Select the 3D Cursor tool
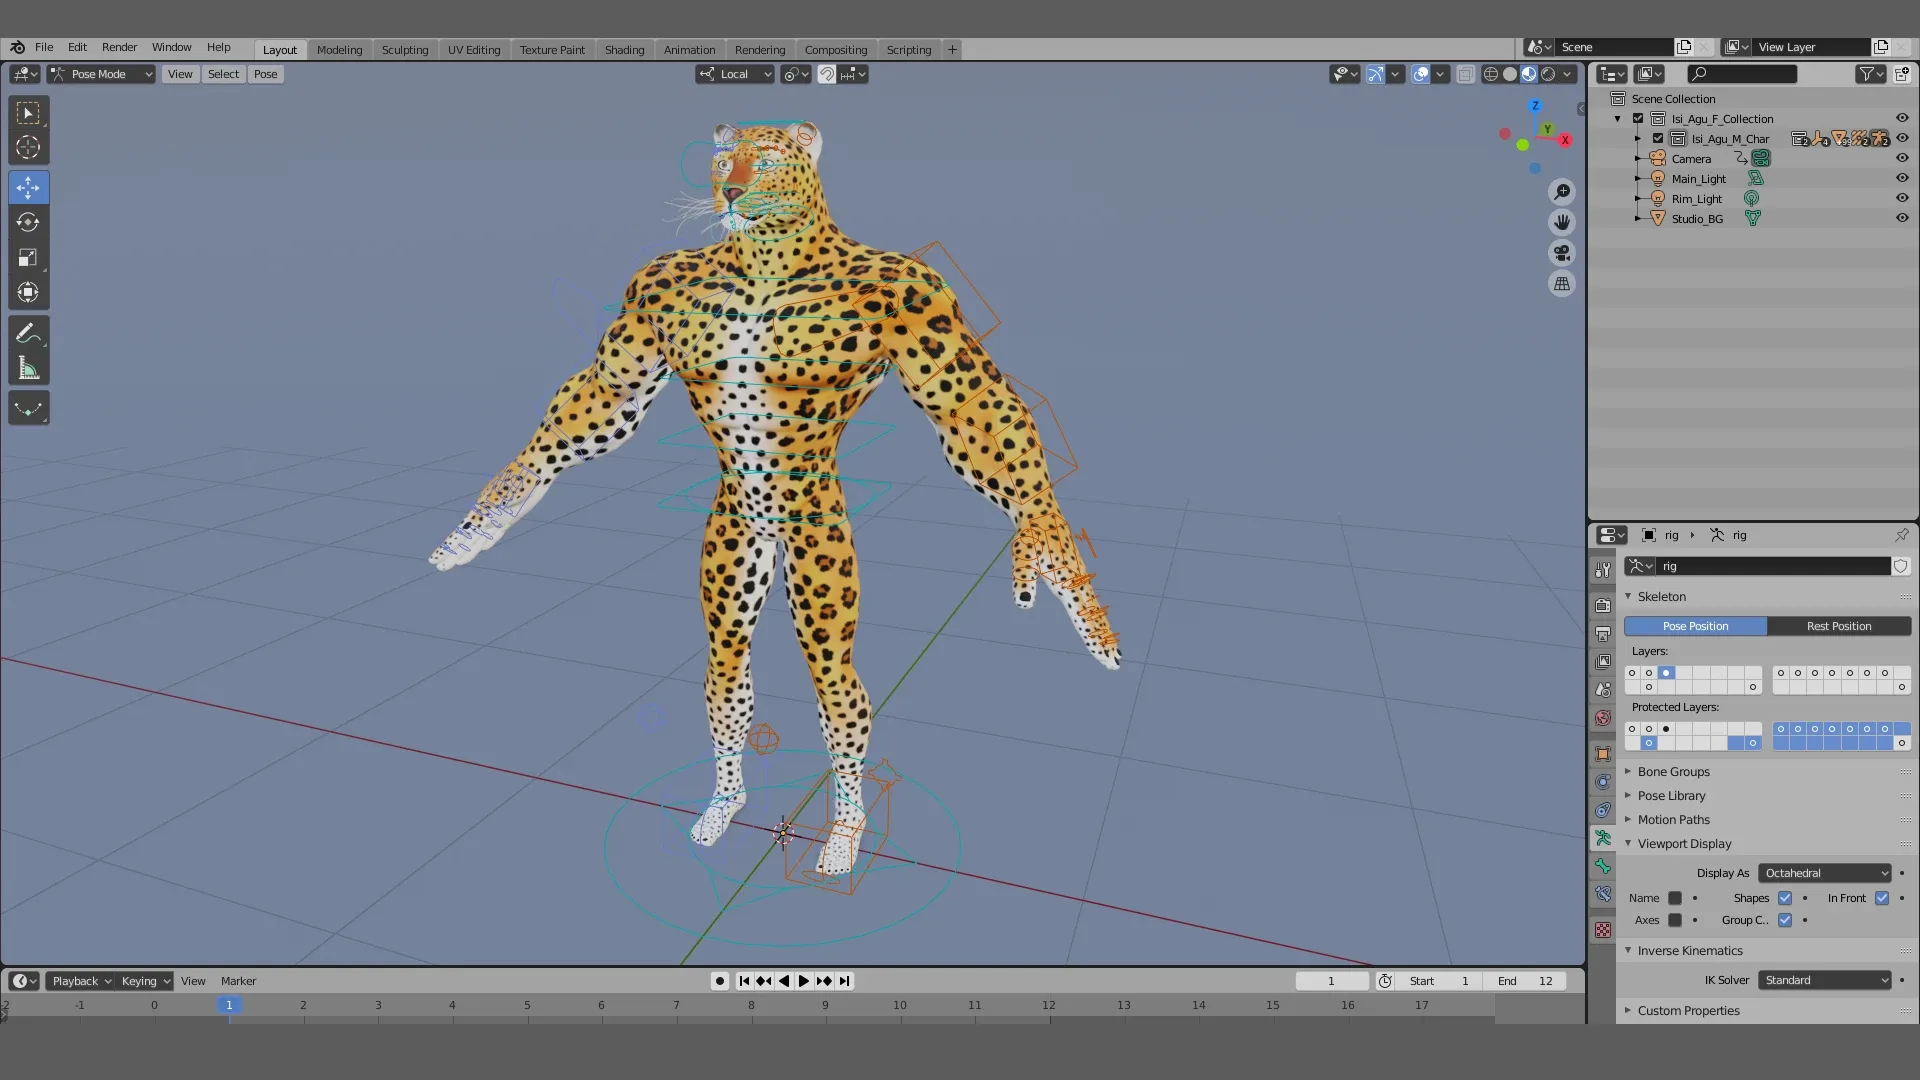Image resolution: width=1920 pixels, height=1080 pixels. pos(28,148)
